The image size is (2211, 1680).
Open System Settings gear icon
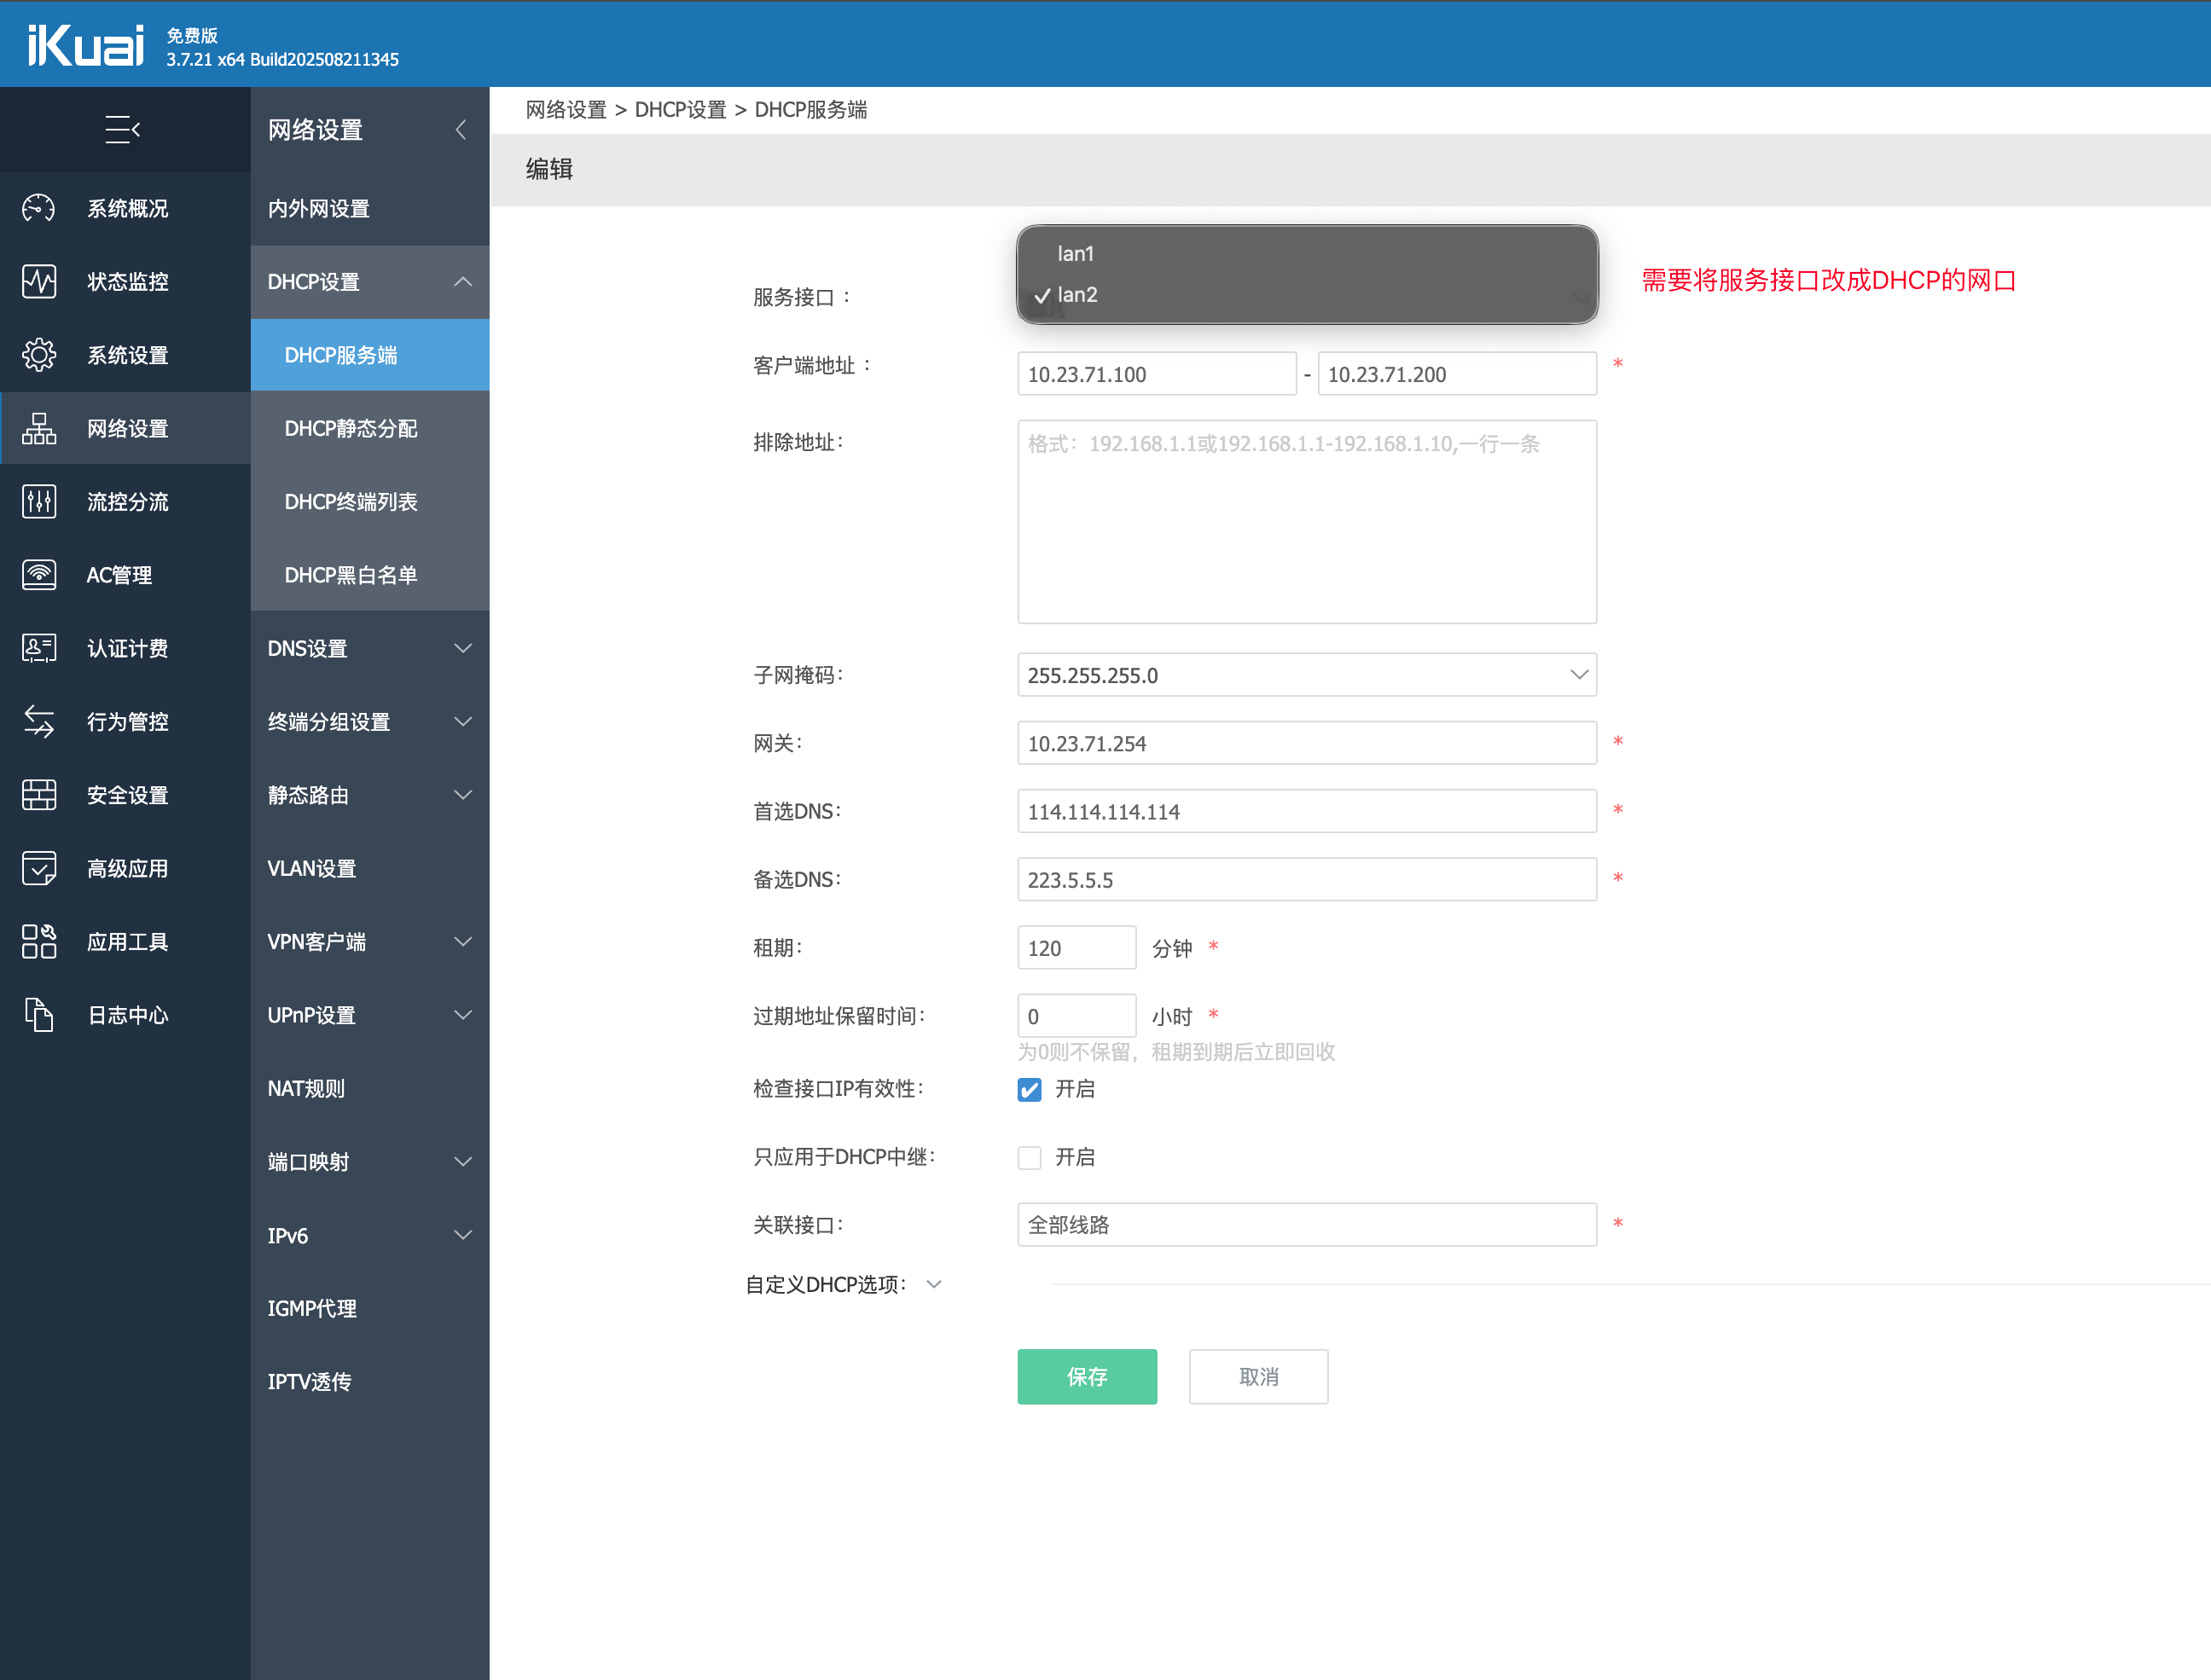(39, 355)
